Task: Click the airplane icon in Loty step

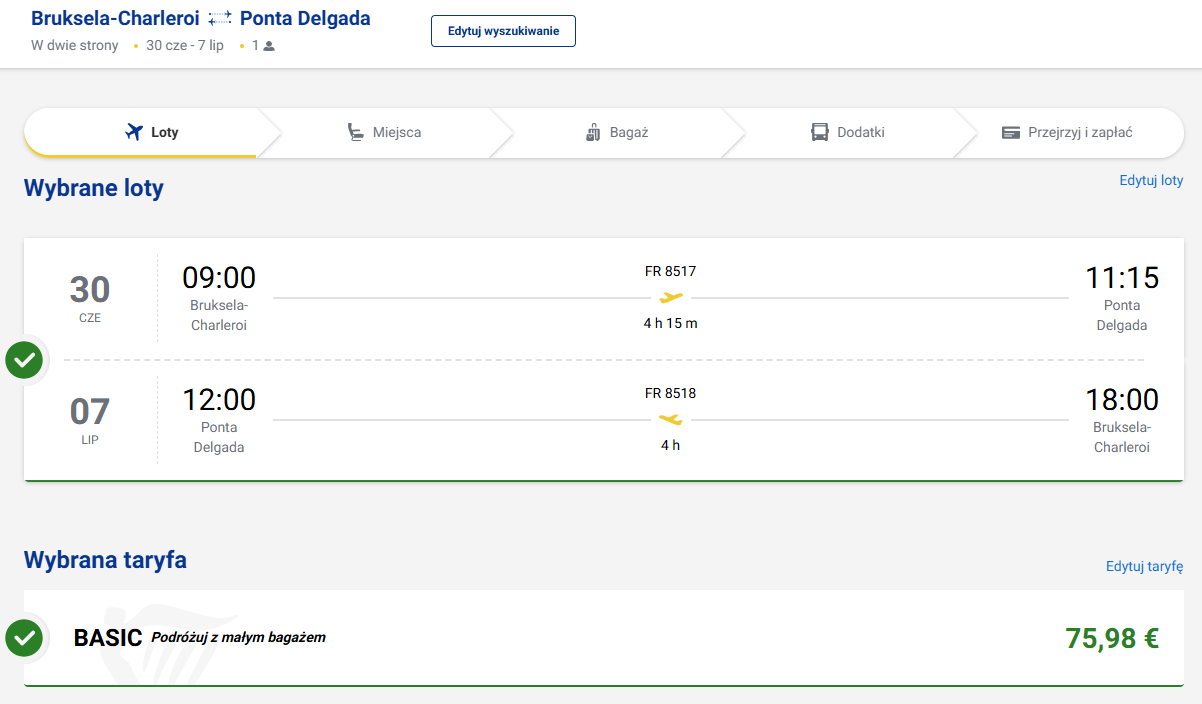Action: tap(135, 132)
